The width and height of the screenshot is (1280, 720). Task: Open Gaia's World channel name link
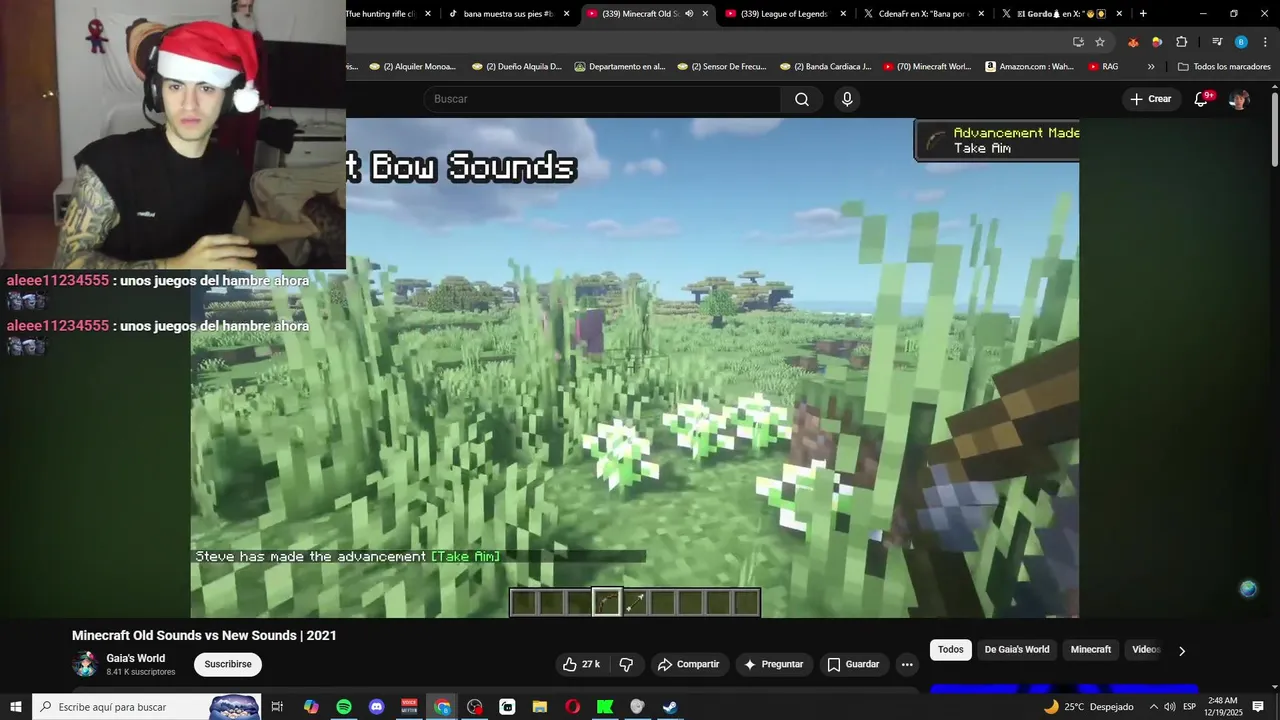click(136, 658)
